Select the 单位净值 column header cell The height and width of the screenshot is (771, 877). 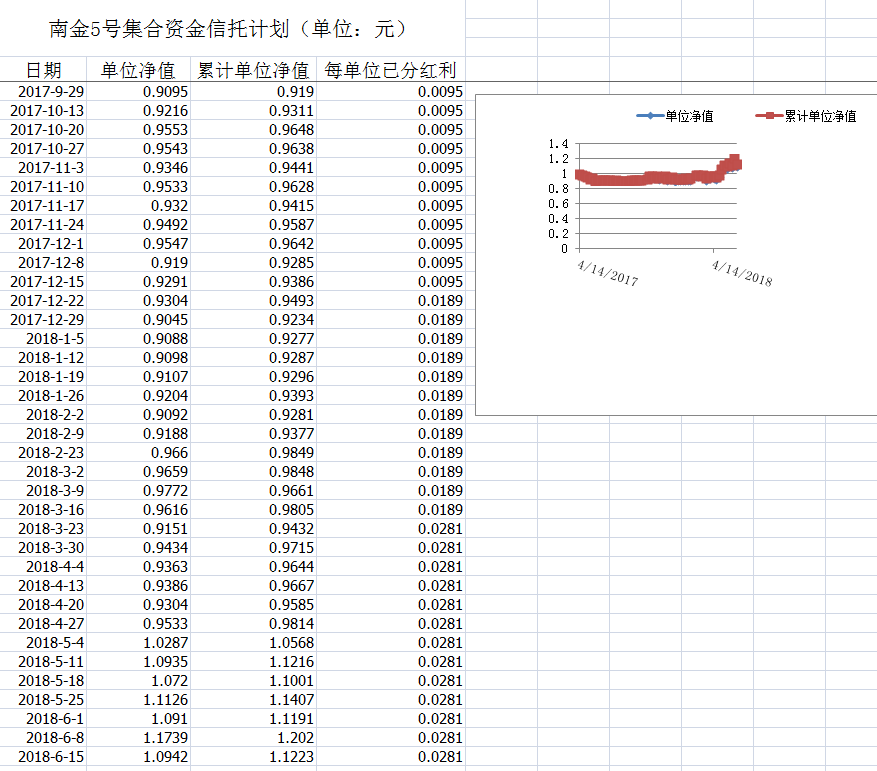(138, 70)
